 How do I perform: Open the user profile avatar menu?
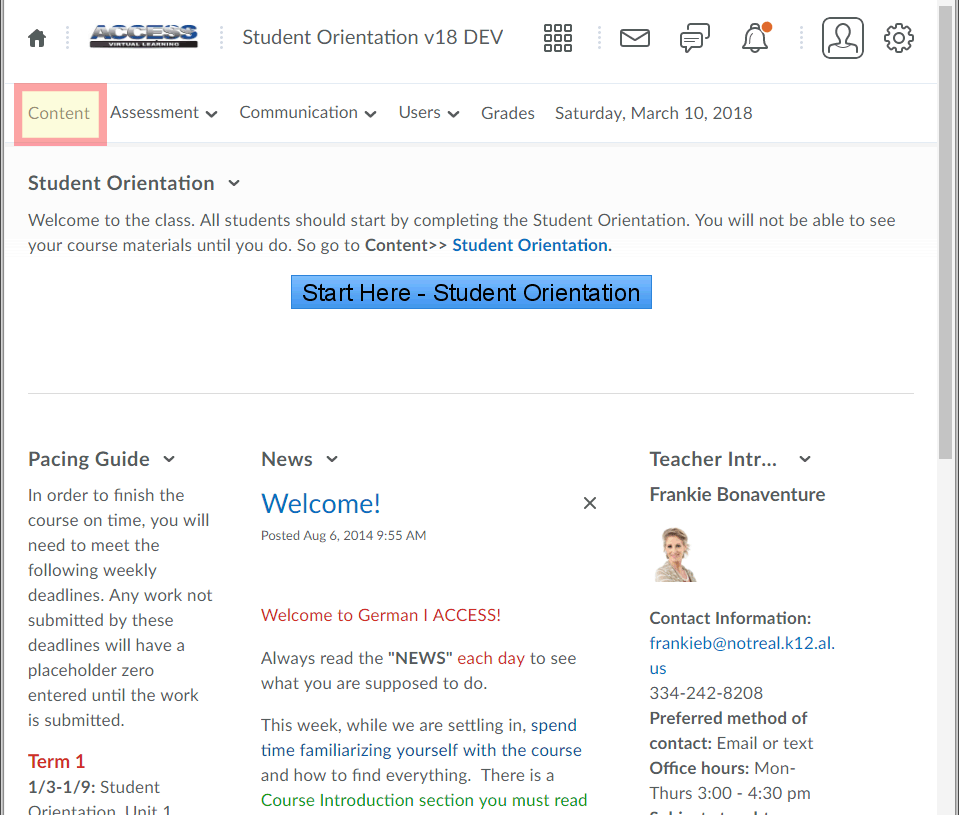coord(842,38)
